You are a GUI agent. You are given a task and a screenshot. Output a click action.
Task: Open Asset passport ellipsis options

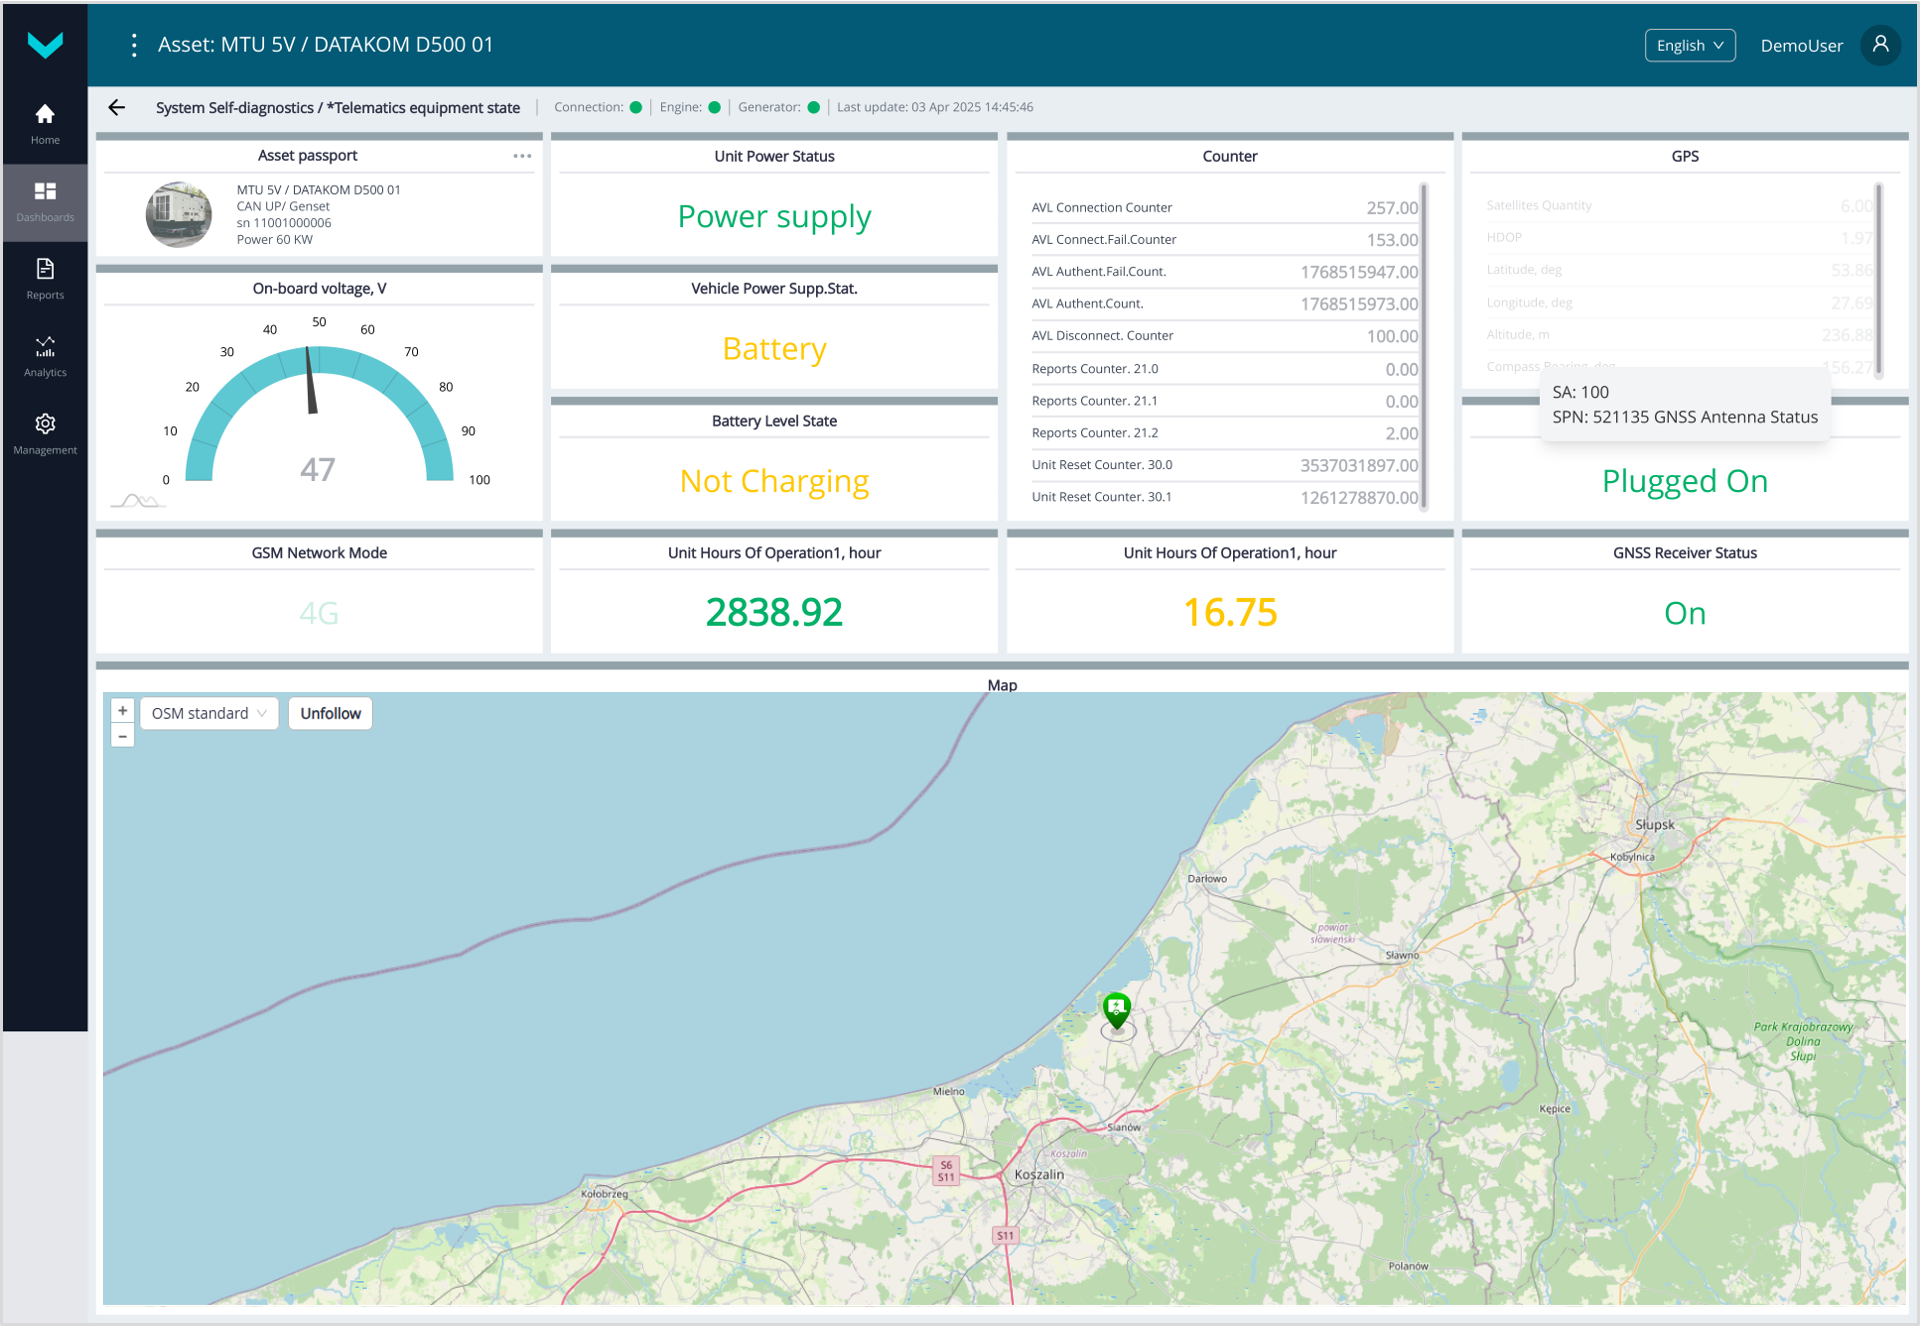522,156
